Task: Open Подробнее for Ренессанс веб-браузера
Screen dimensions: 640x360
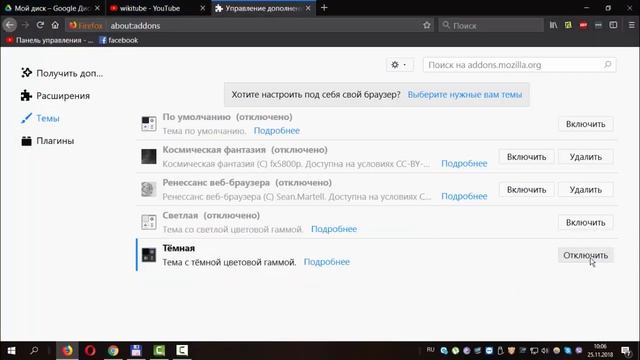Action: [464, 196]
